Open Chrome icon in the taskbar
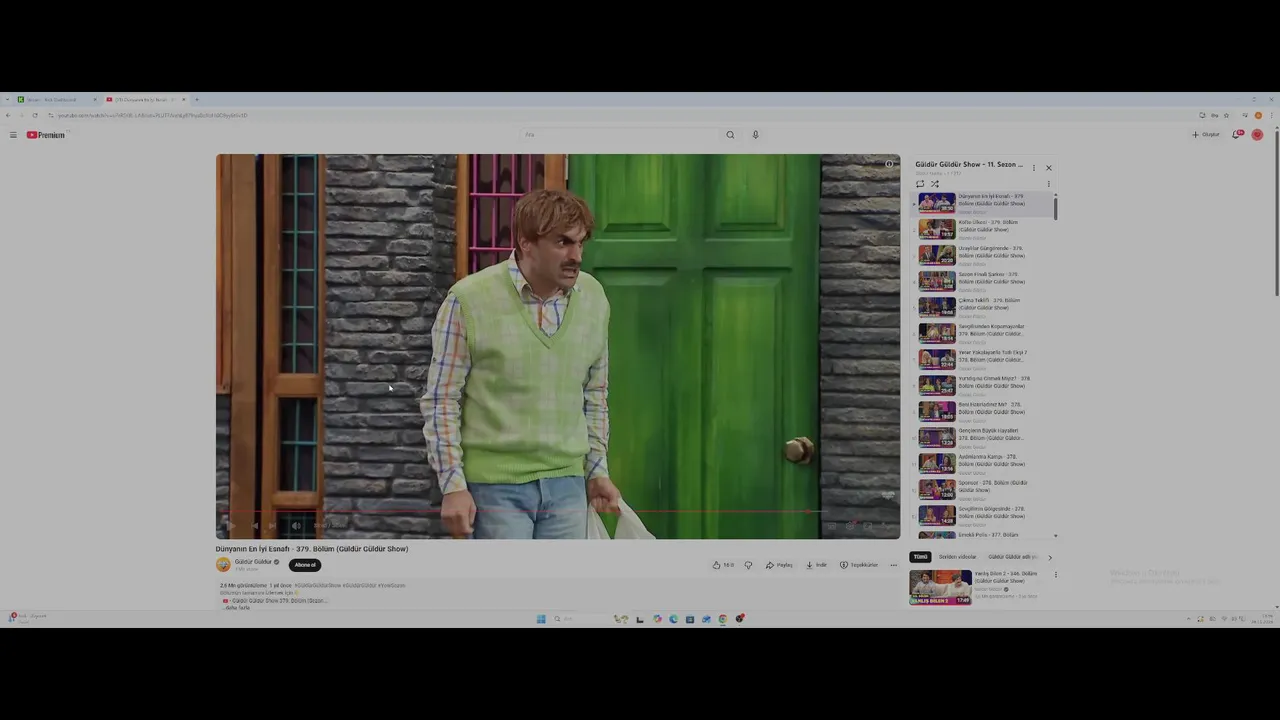Viewport: 1280px width, 720px height. click(722, 619)
